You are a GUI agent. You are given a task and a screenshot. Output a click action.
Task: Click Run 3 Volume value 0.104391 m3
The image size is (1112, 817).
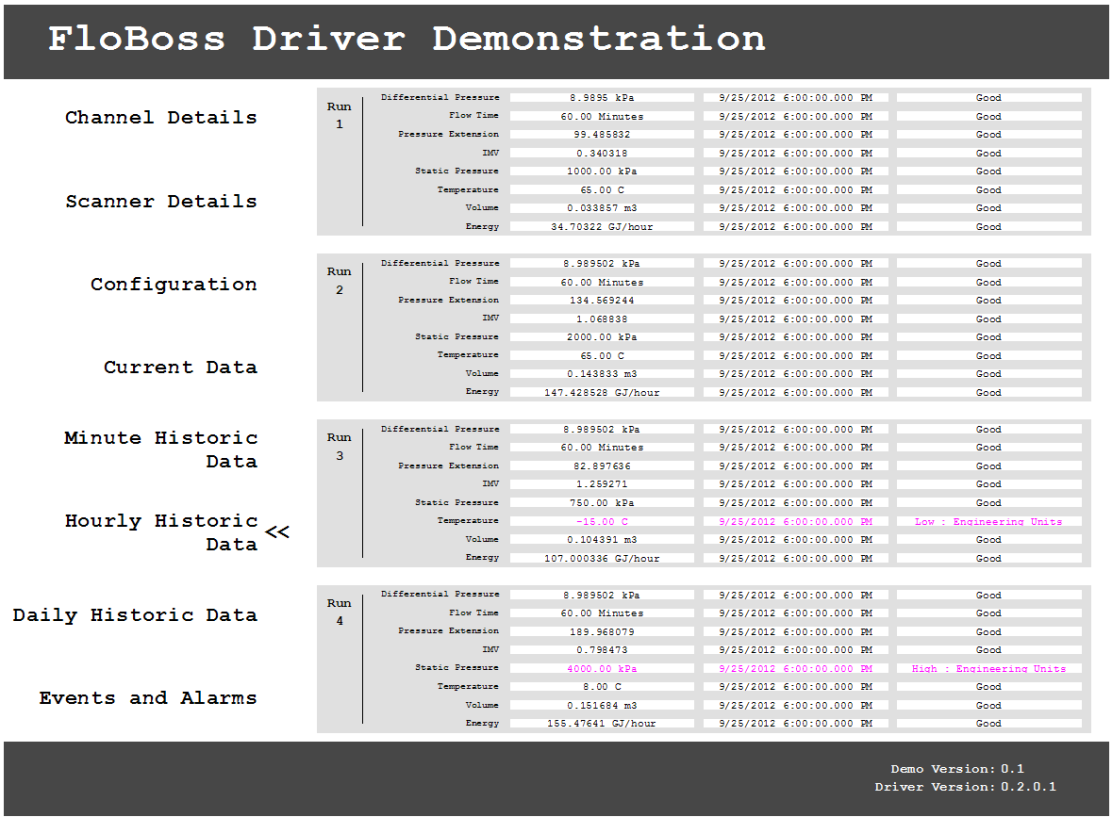pos(601,540)
